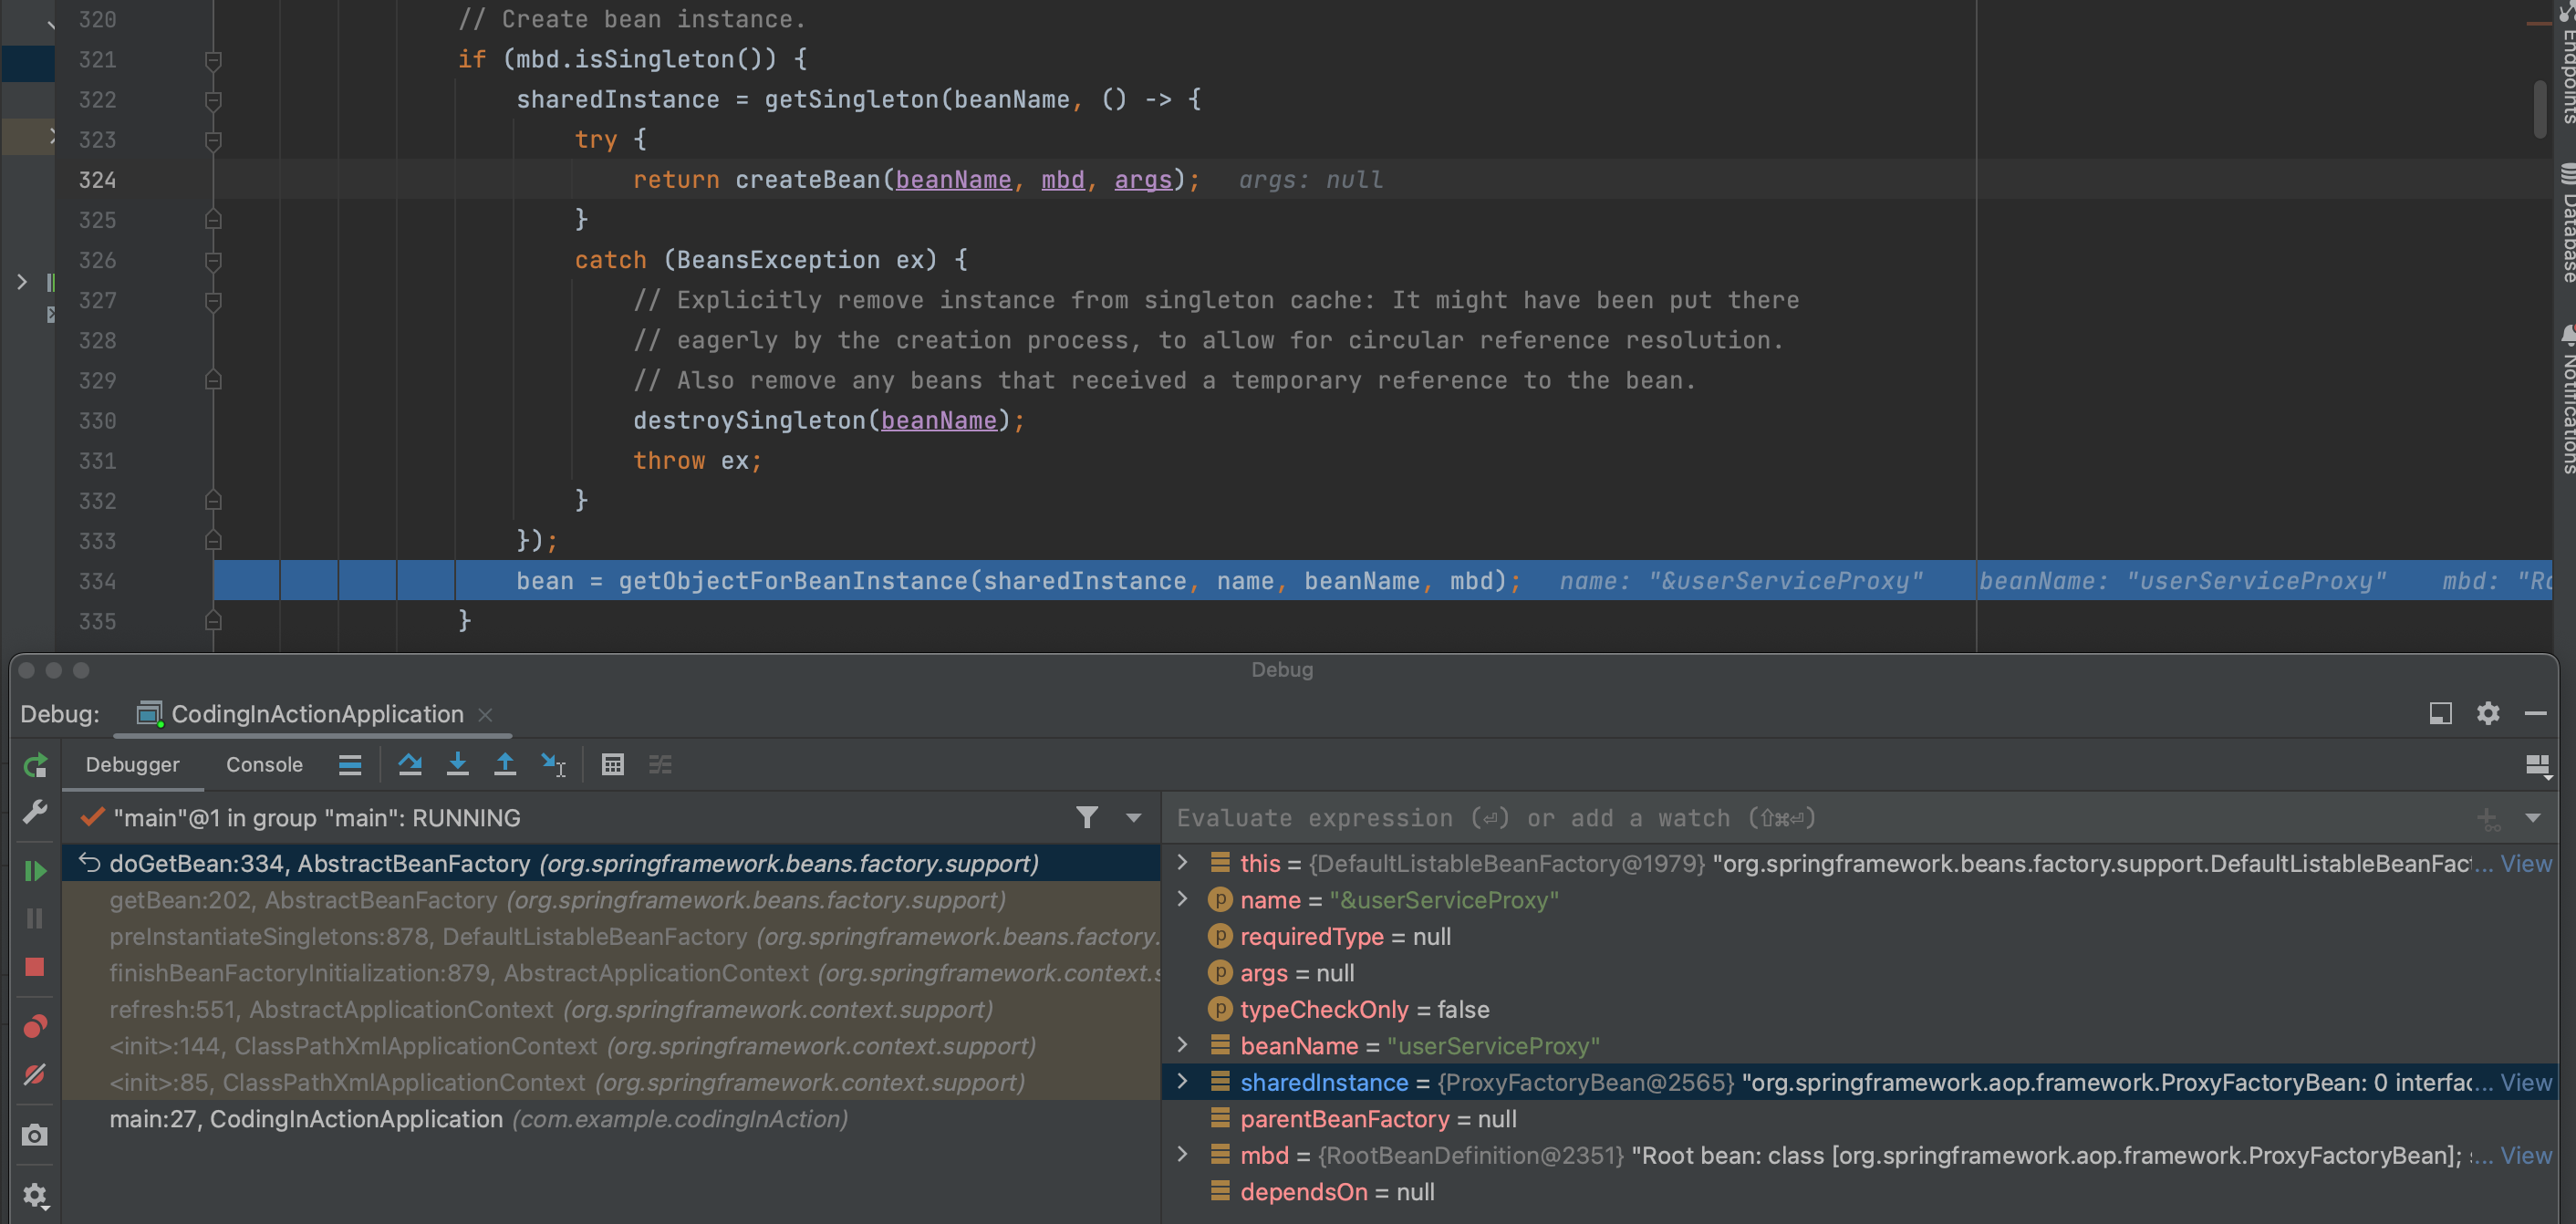
Task: Open thread selector dropdown arrow
Action: click(1133, 818)
